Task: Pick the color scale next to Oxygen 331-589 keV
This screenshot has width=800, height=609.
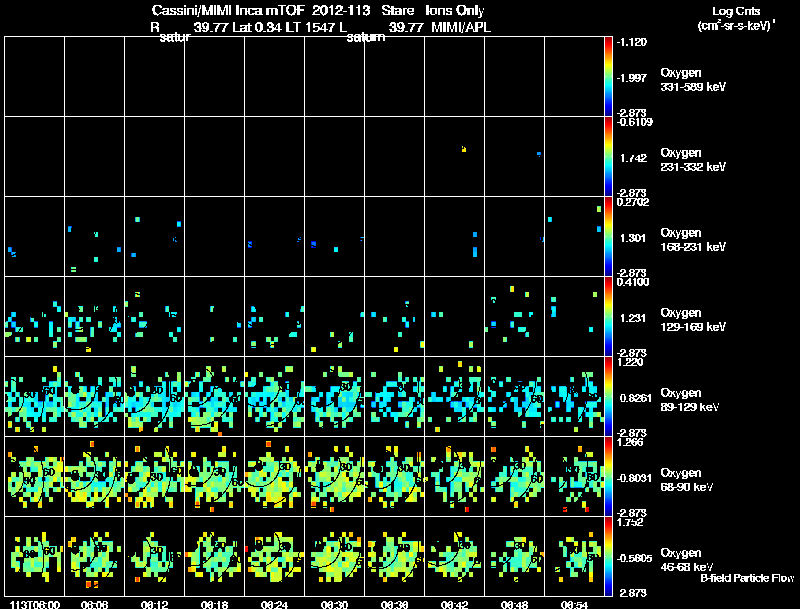Action: coord(608,77)
